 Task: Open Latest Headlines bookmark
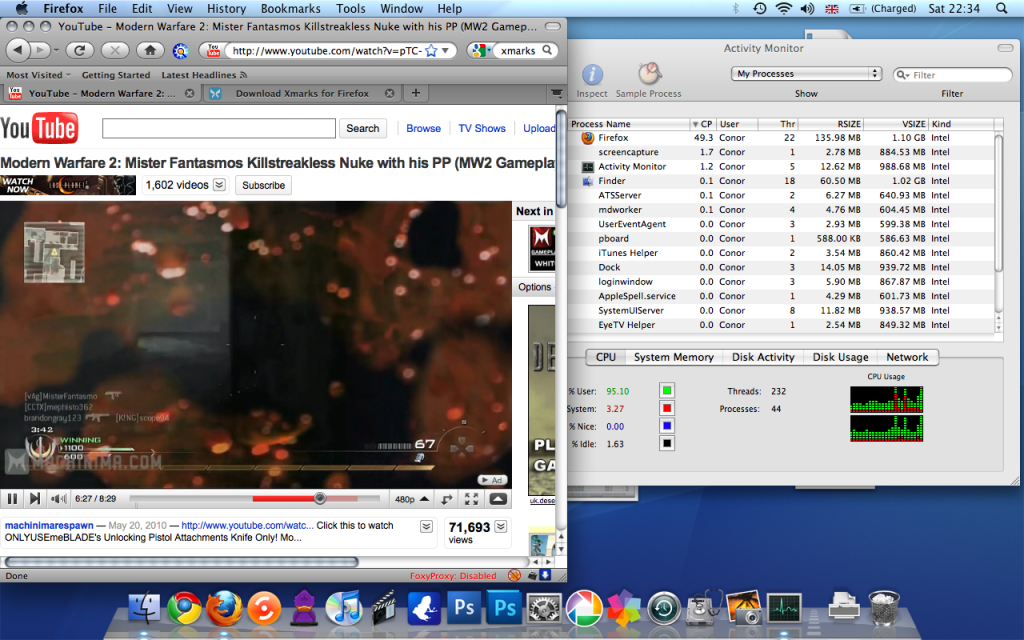tap(204, 75)
